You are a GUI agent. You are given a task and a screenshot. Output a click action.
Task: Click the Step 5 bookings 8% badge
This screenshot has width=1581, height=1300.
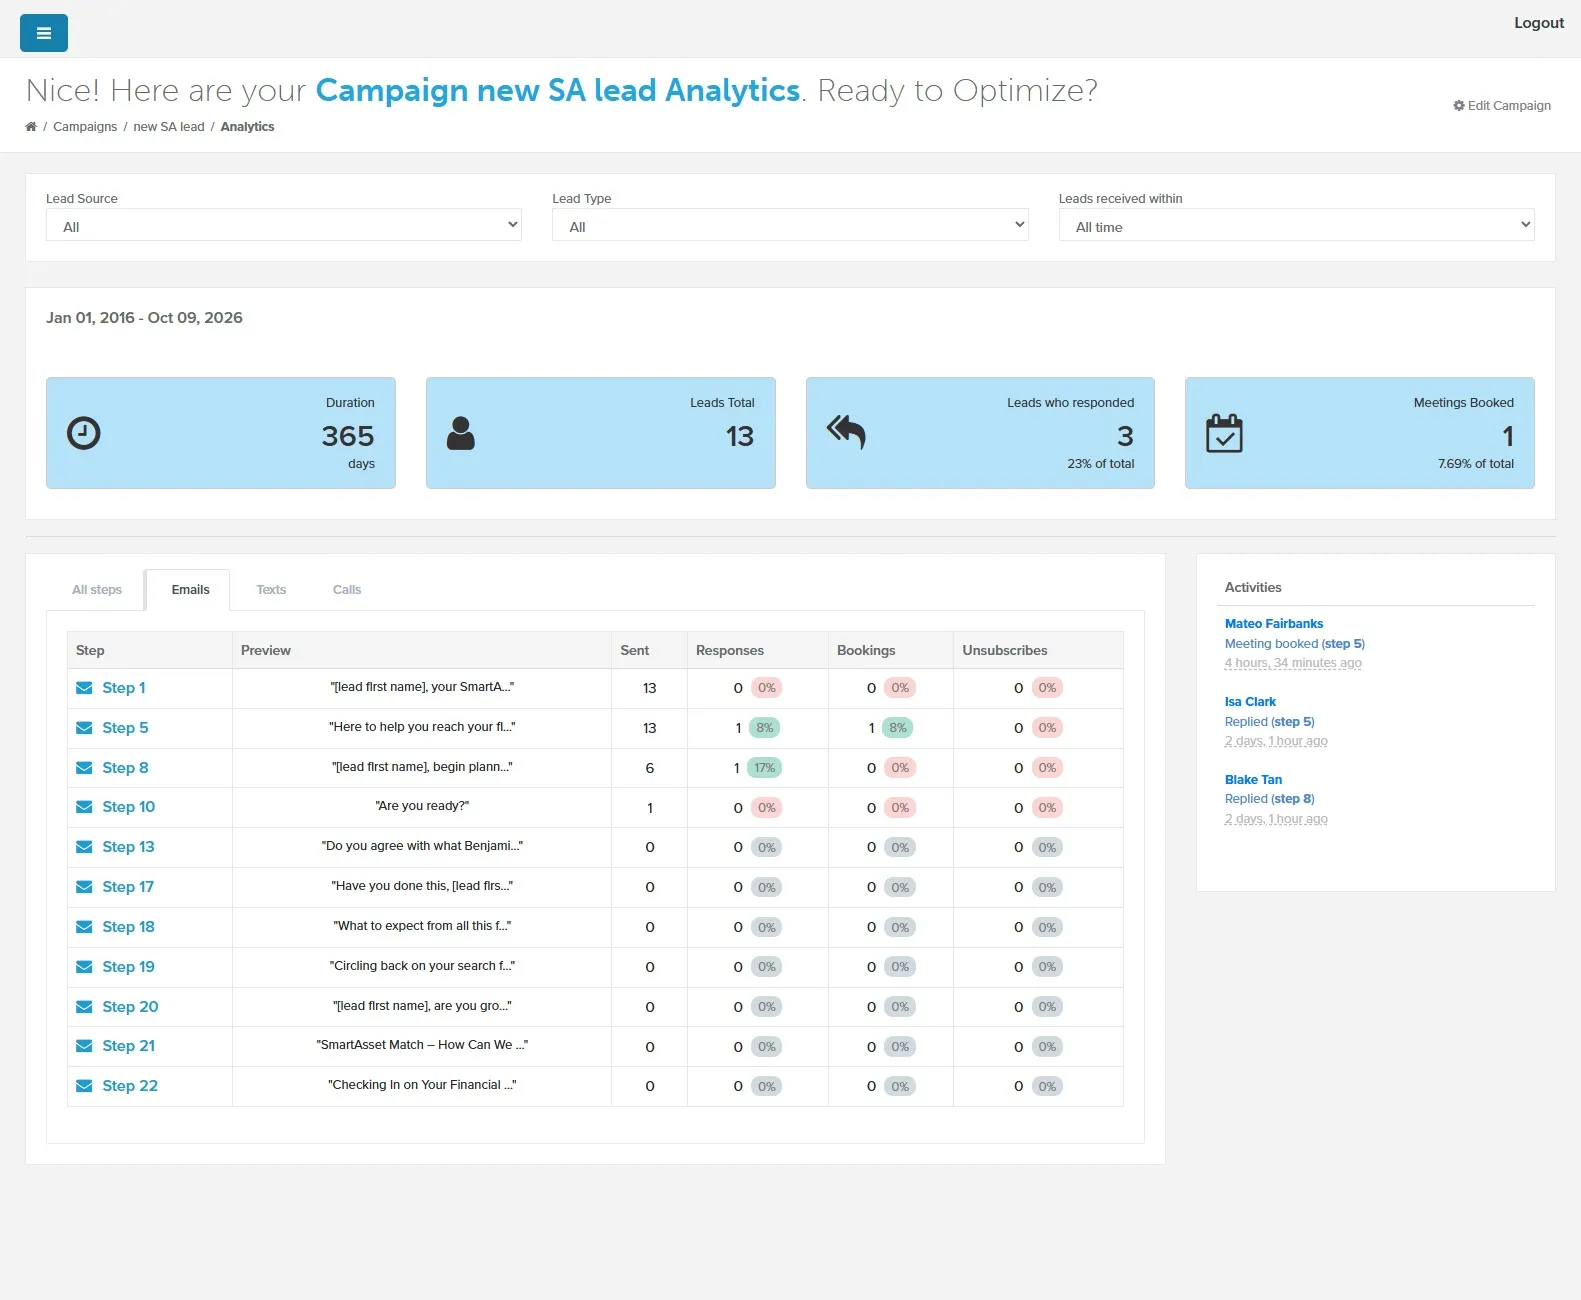pyautogui.click(x=898, y=728)
